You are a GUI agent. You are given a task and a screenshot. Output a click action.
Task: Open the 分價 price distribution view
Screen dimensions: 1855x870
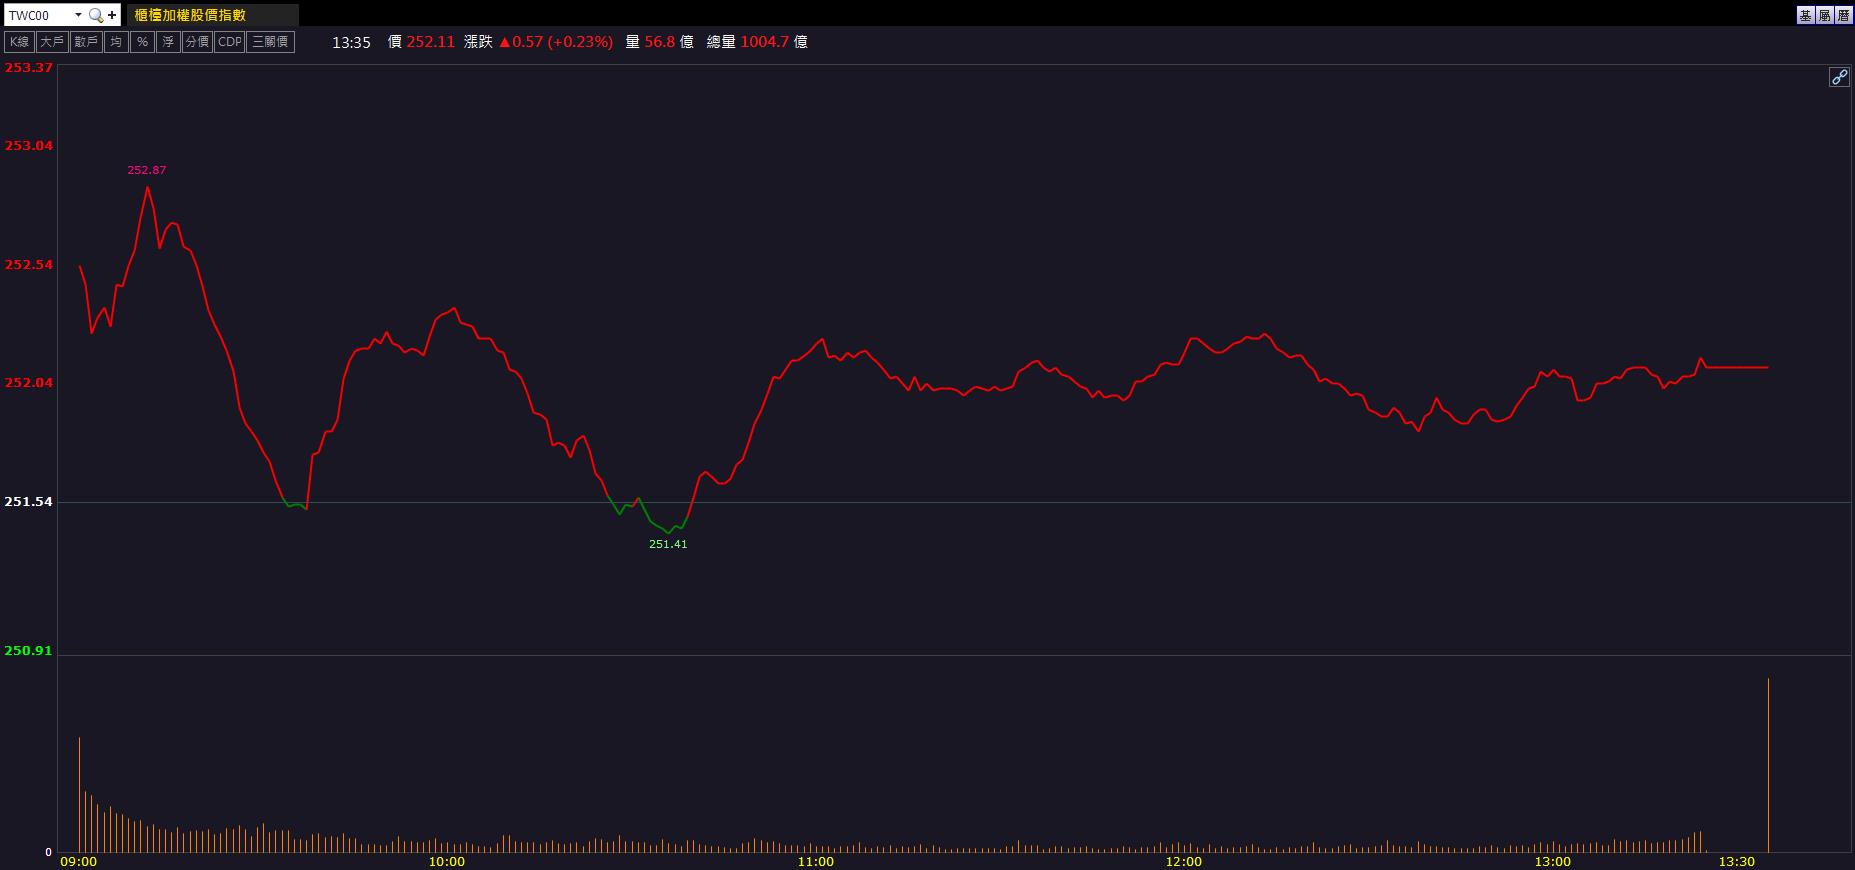tap(197, 42)
